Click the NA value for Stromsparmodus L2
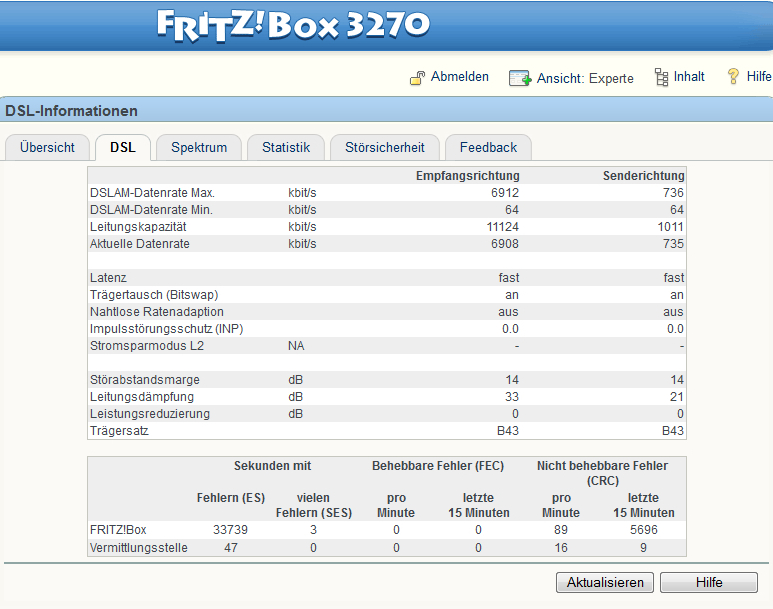Screen dimensions: 773x609 (296, 346)
